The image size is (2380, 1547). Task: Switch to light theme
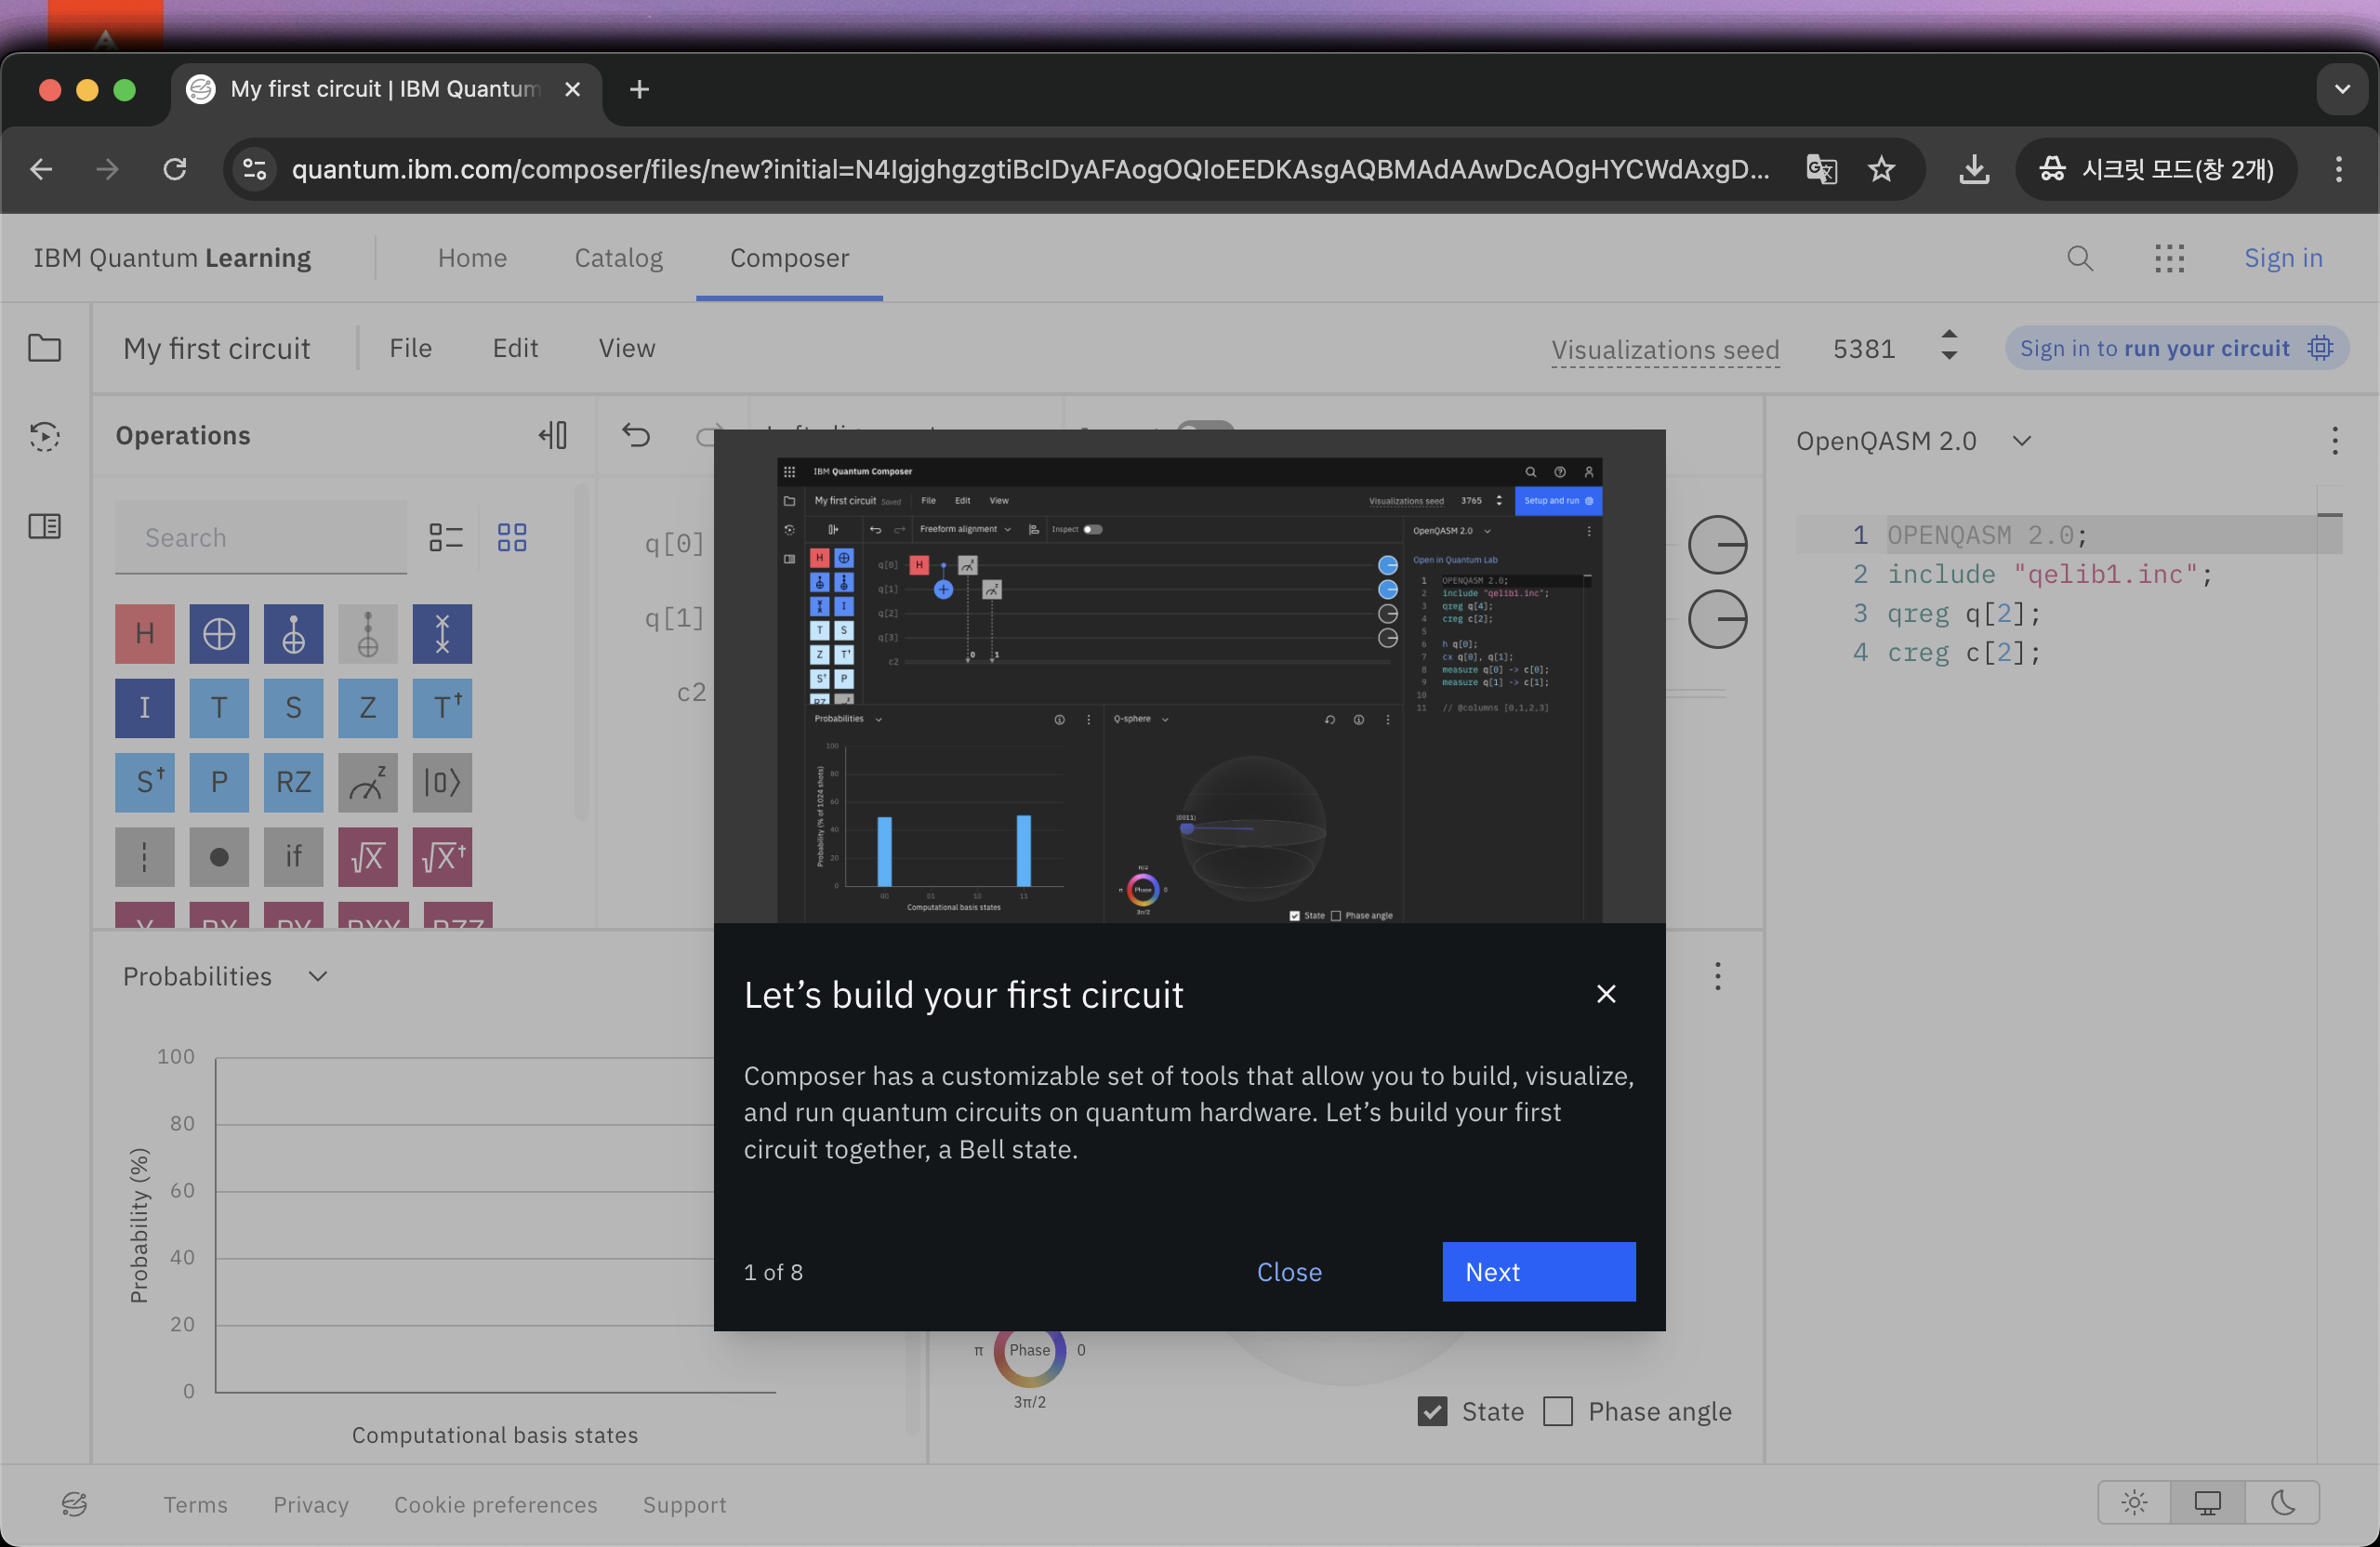point(2134,1502)
